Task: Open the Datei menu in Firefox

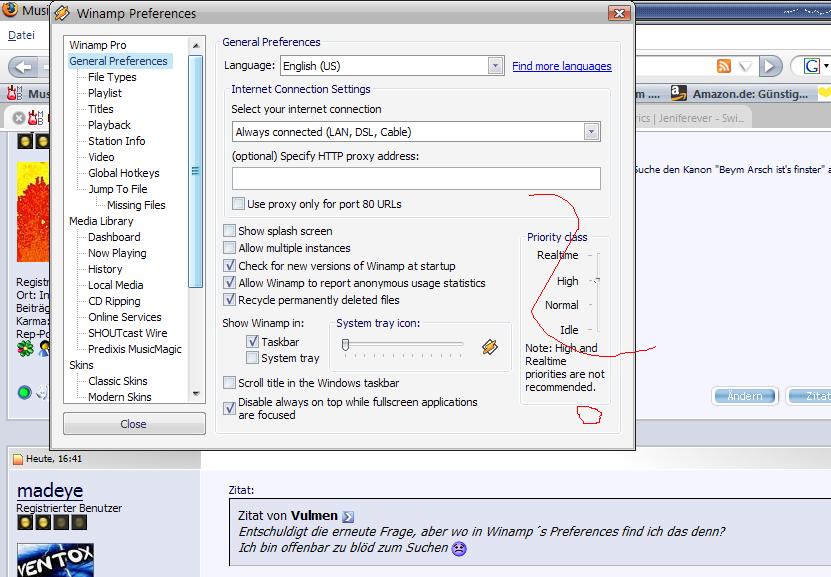Action: click(21, 35)
